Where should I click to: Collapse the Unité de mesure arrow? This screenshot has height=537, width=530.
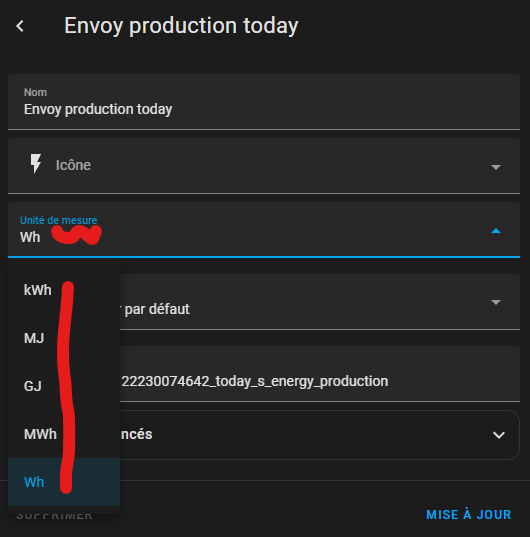pos(496,231)
